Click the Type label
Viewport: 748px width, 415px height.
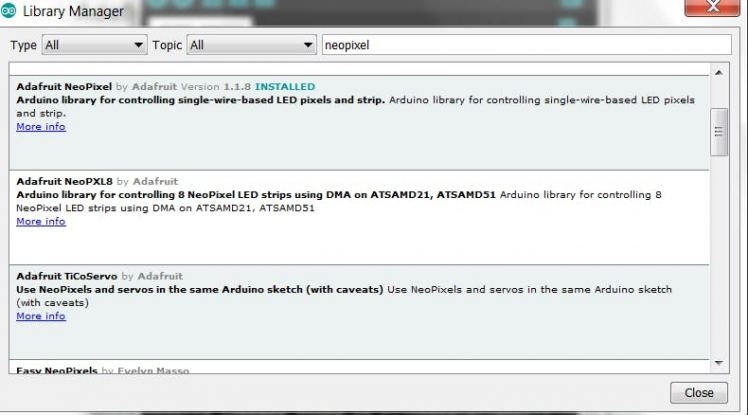tap(23, 45)
